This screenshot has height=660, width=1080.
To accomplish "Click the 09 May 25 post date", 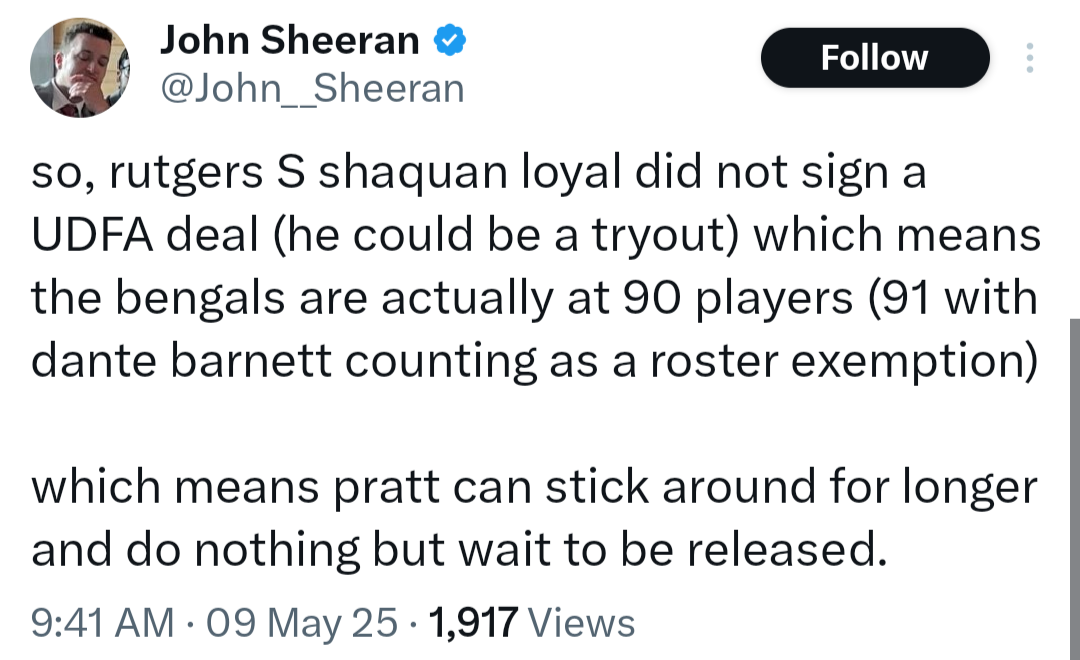I will tap(302, 622).
